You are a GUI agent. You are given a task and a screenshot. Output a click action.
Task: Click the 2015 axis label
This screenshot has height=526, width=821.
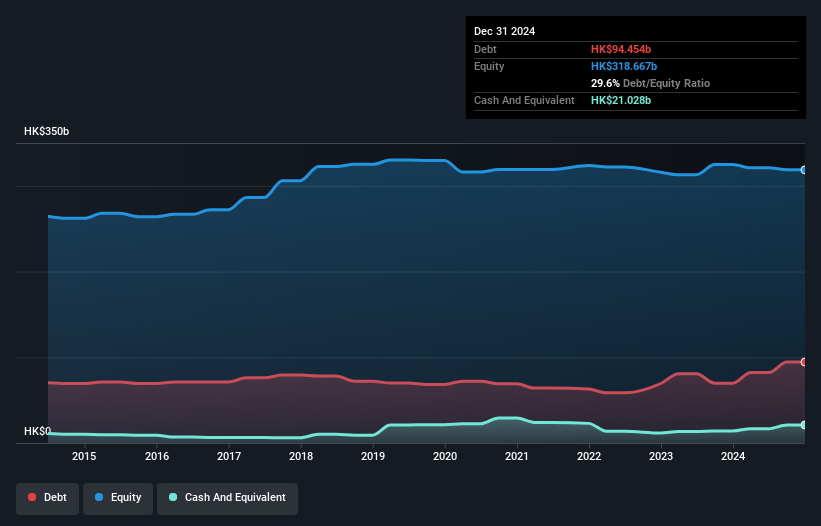pyautogui.click(x=84, y=456)
